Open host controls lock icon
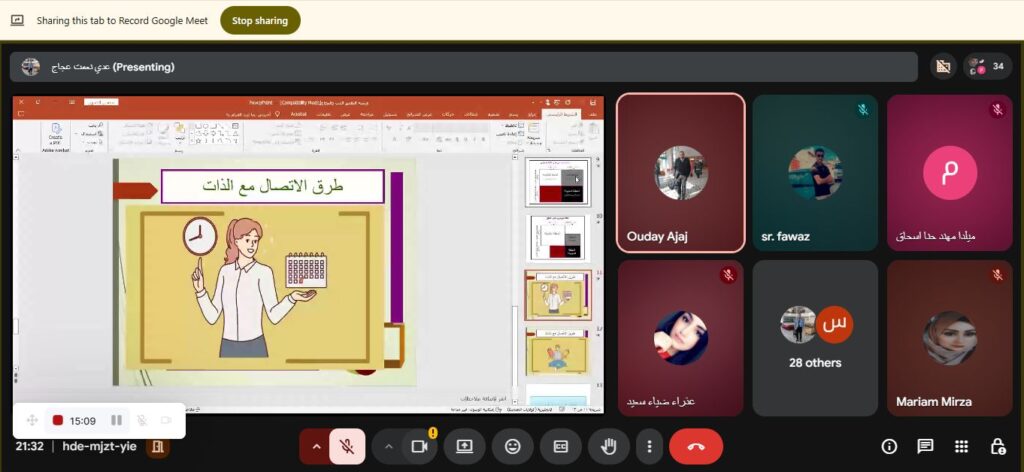The height and width of the screenshot is (472, 1024). click(x=997, y=446)
